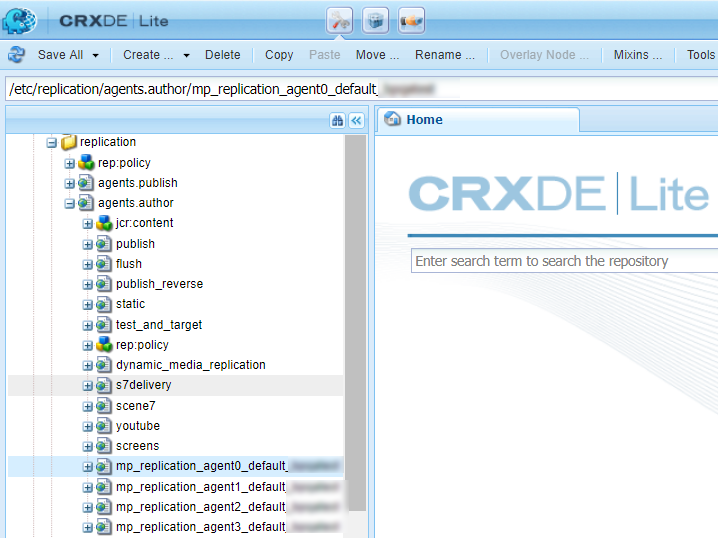The height and width of the screenshot is (538, 718).
Task: Click the replication folder icon
Action: click(x=69, y=142)
